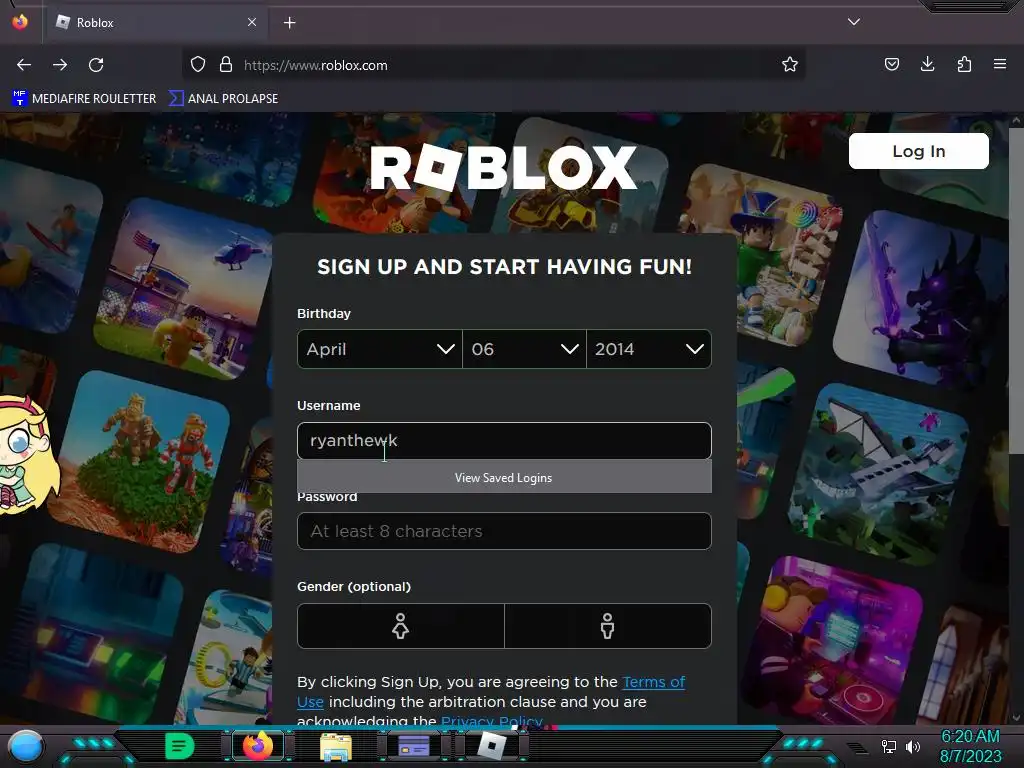1024x768 pixels.
Task: Open the second bookmark in bookmarks toolbar
Action: tap(223, 99)
